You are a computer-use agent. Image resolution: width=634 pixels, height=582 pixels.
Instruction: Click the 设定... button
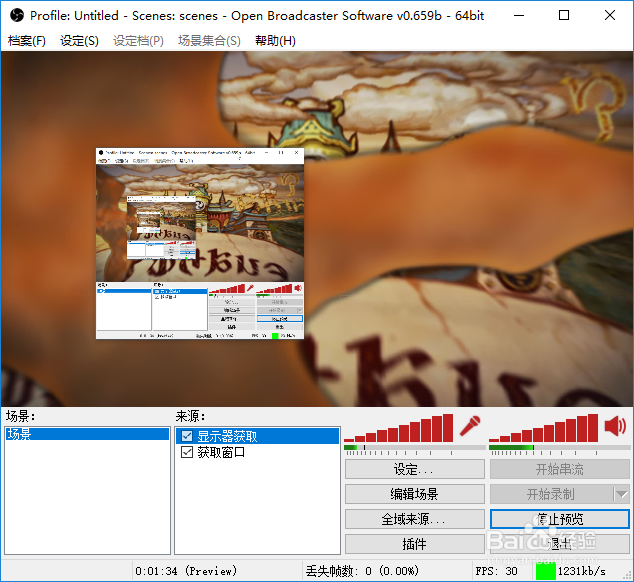[415, 469]
